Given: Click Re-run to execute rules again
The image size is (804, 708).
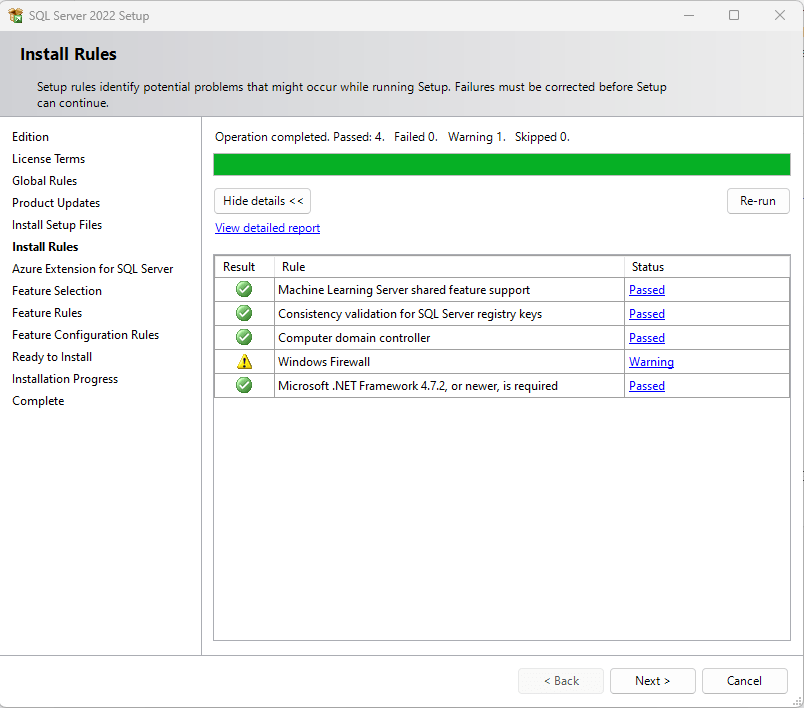Looking at the screenshot, I should pyautogui.click(x=758, y=200).
